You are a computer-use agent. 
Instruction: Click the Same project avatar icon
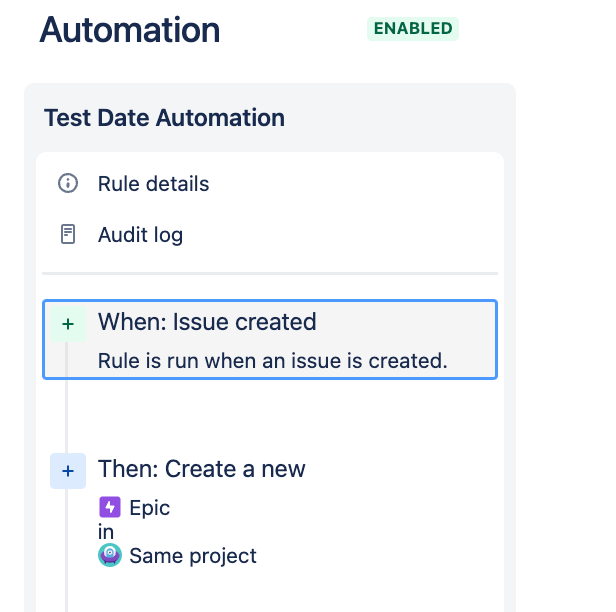tap(109, 556)
